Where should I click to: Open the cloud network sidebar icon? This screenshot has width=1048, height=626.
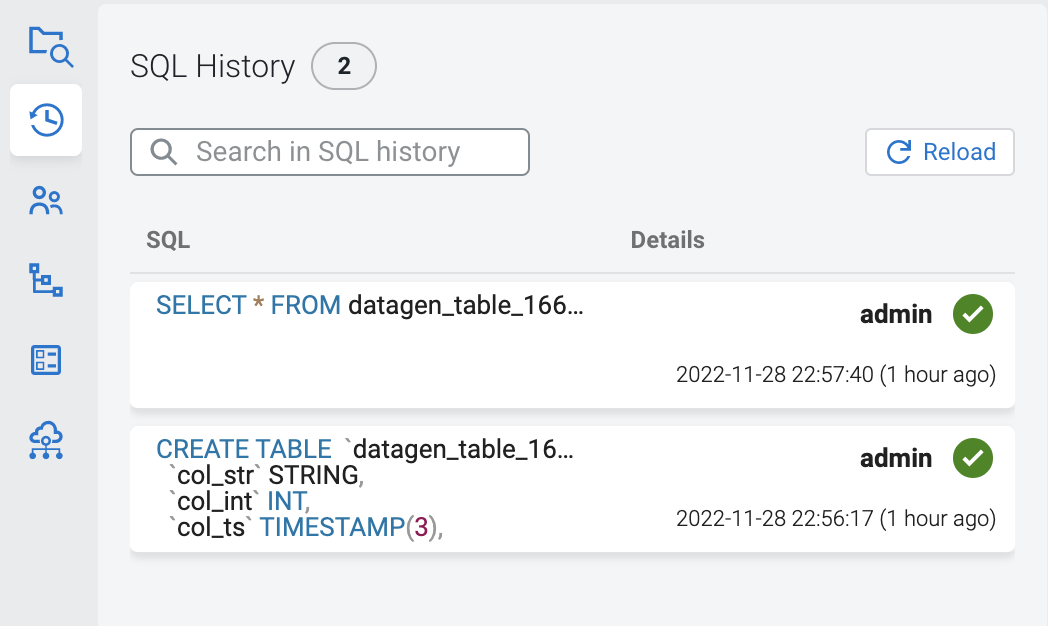46,440
